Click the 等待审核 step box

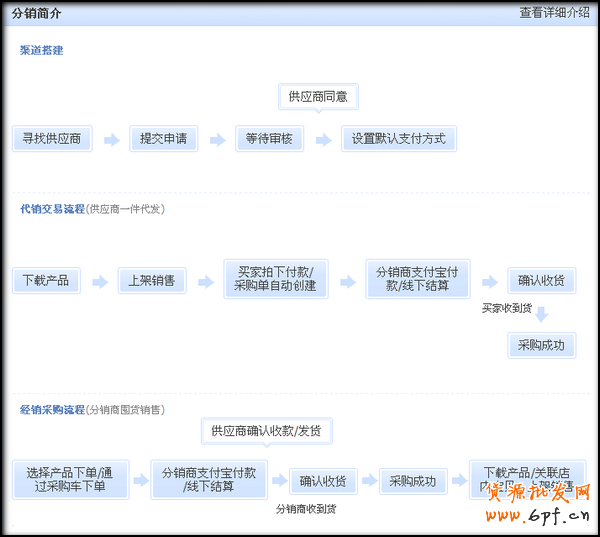(269, 139)
